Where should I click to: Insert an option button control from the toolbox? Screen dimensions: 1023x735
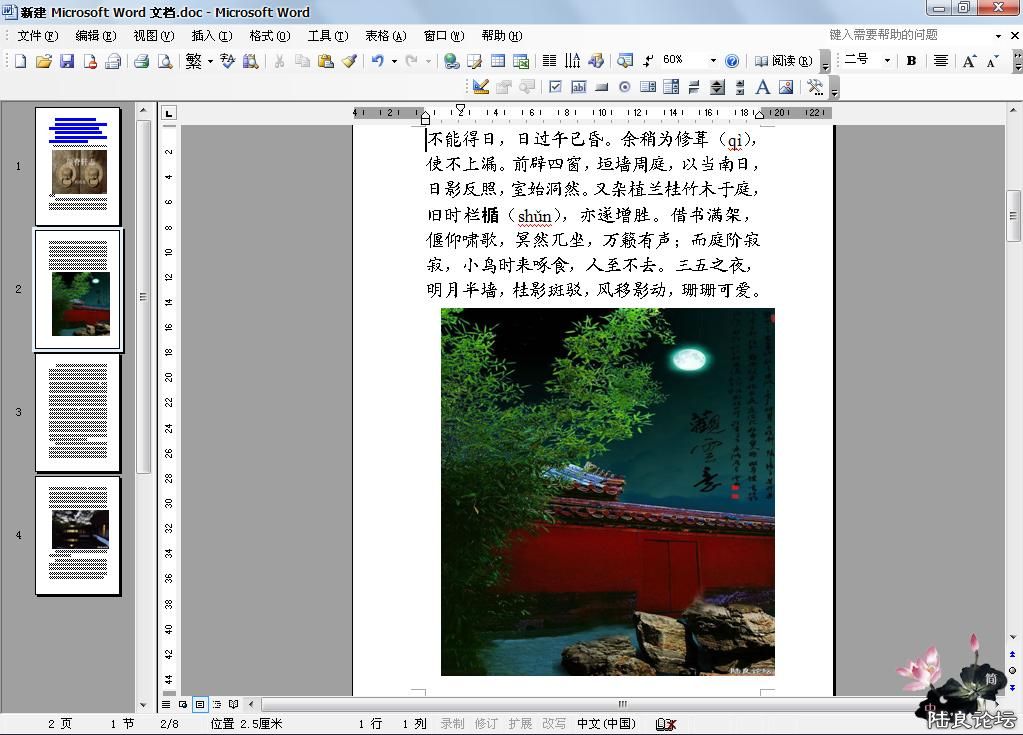click(625, 87)
